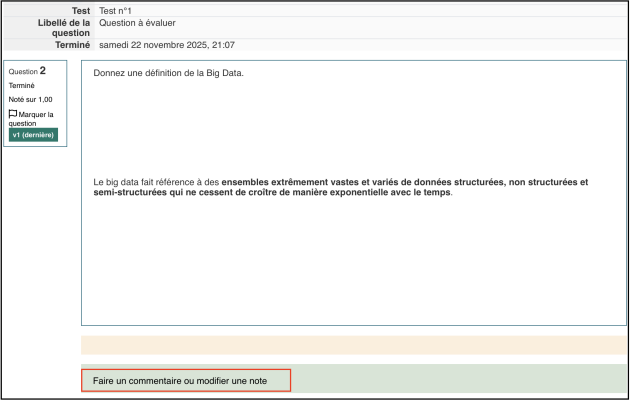Click the 'Test' header row label
Image resolution: width=630 pixels, height=400 pixels.
click(x=80, y=10)
